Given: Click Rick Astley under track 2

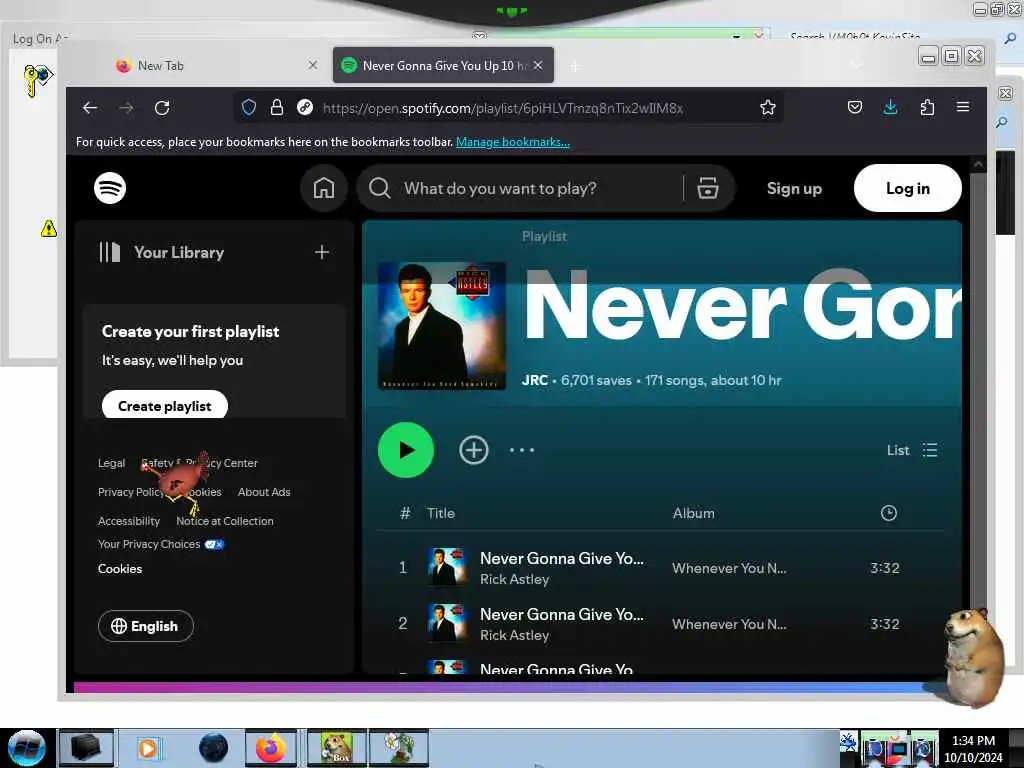Looking at the screenshot, I should click(514, 635).
